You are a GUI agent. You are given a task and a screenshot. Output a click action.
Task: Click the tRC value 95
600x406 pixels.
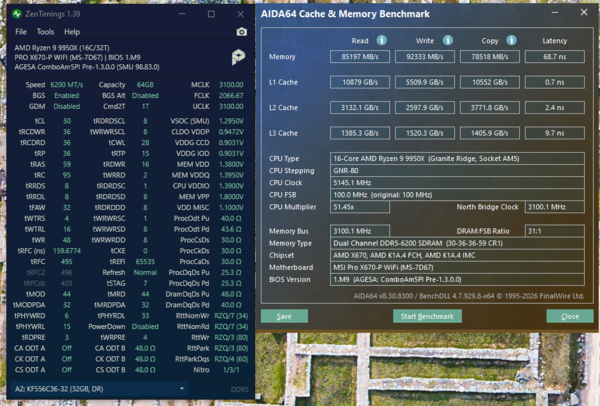pos(67,175)
